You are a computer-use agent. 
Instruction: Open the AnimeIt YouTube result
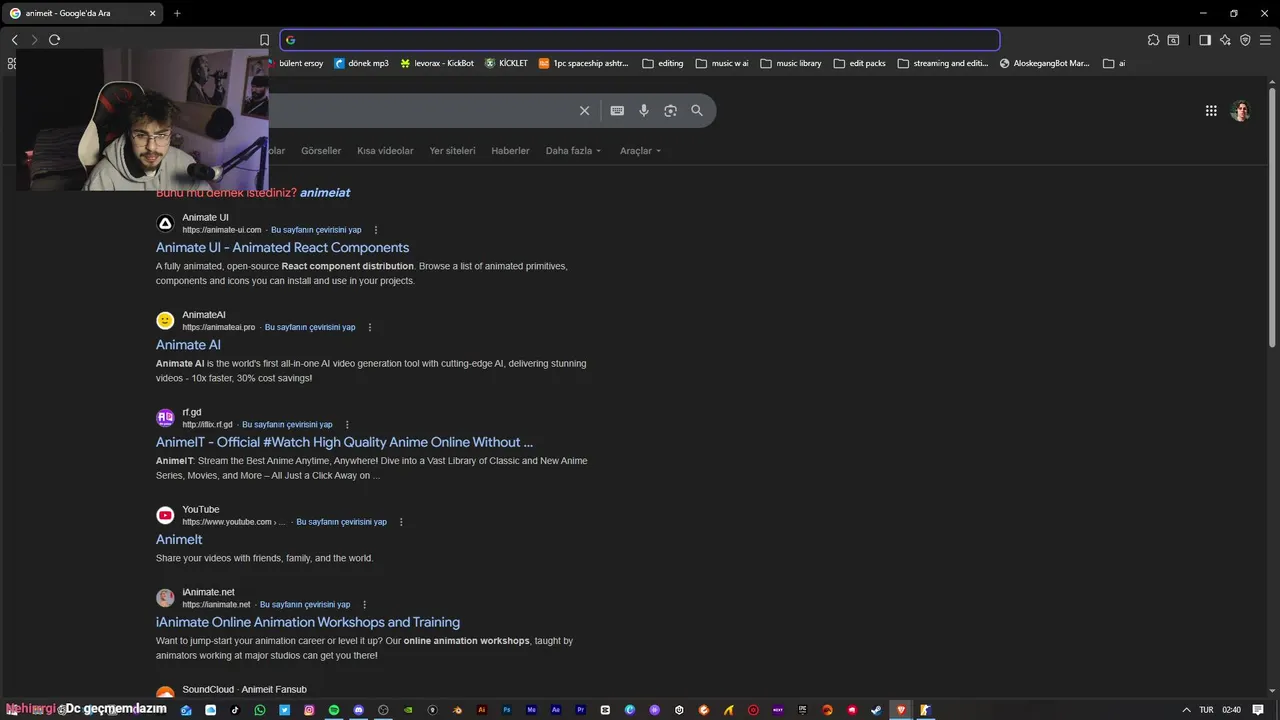coord(179,540)
